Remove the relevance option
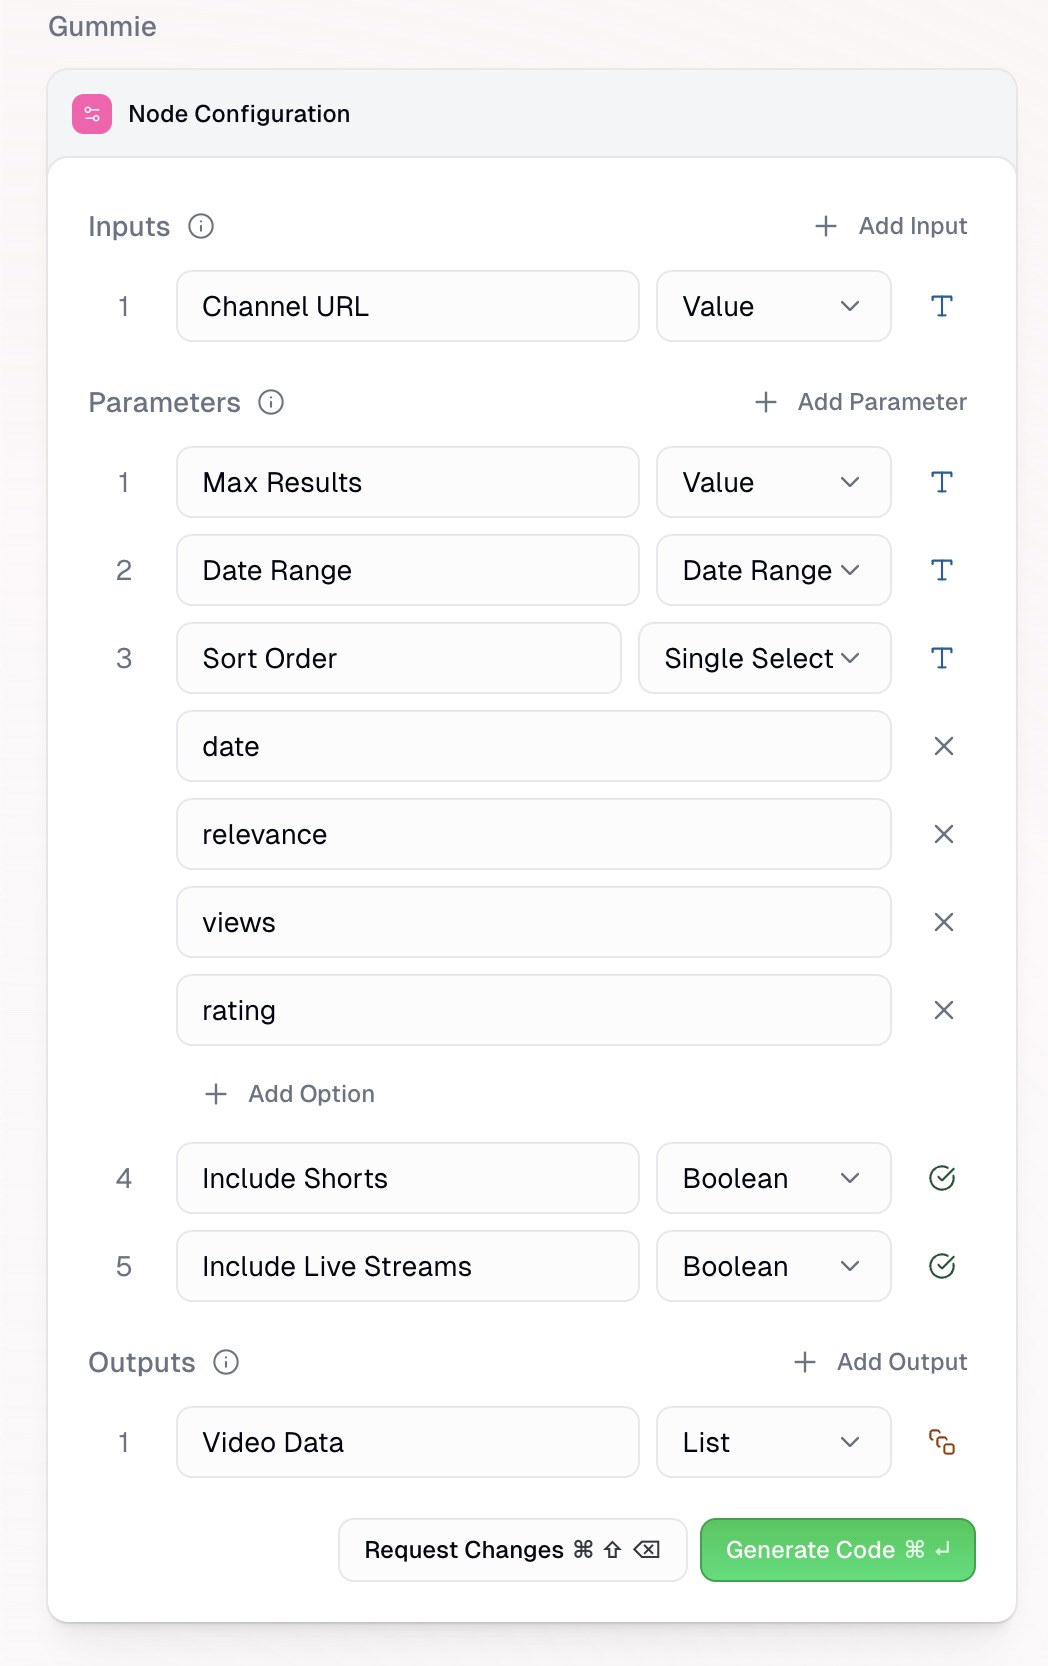This screenshot has height=1666, width=1048. (x=941, y=834)
